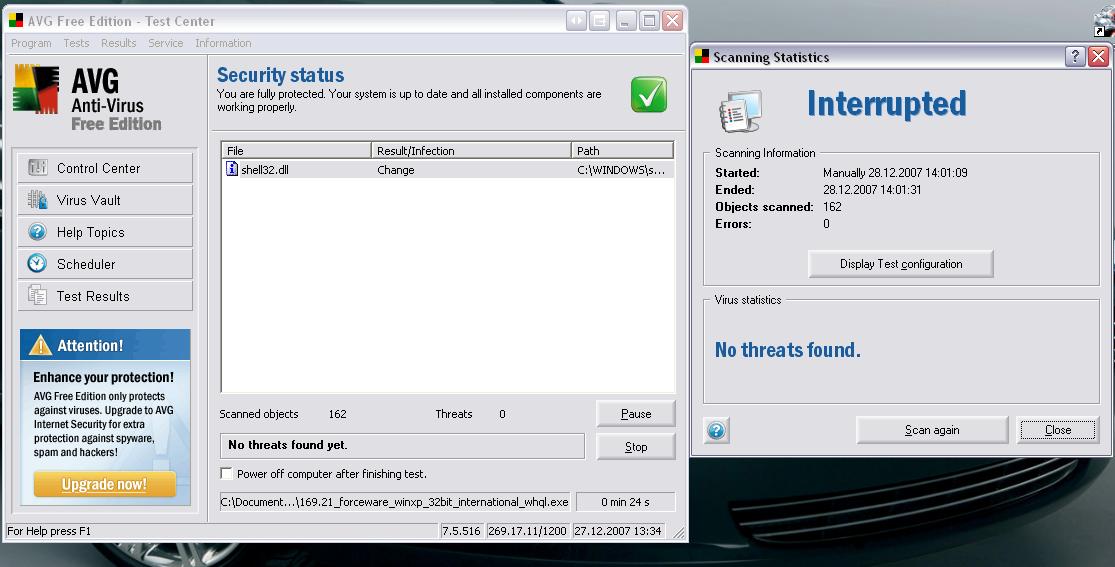This screenshot has width=1115, height=567.
Task: Click Upgrade now! in the Attention box
Action: [x=105, y=484]
